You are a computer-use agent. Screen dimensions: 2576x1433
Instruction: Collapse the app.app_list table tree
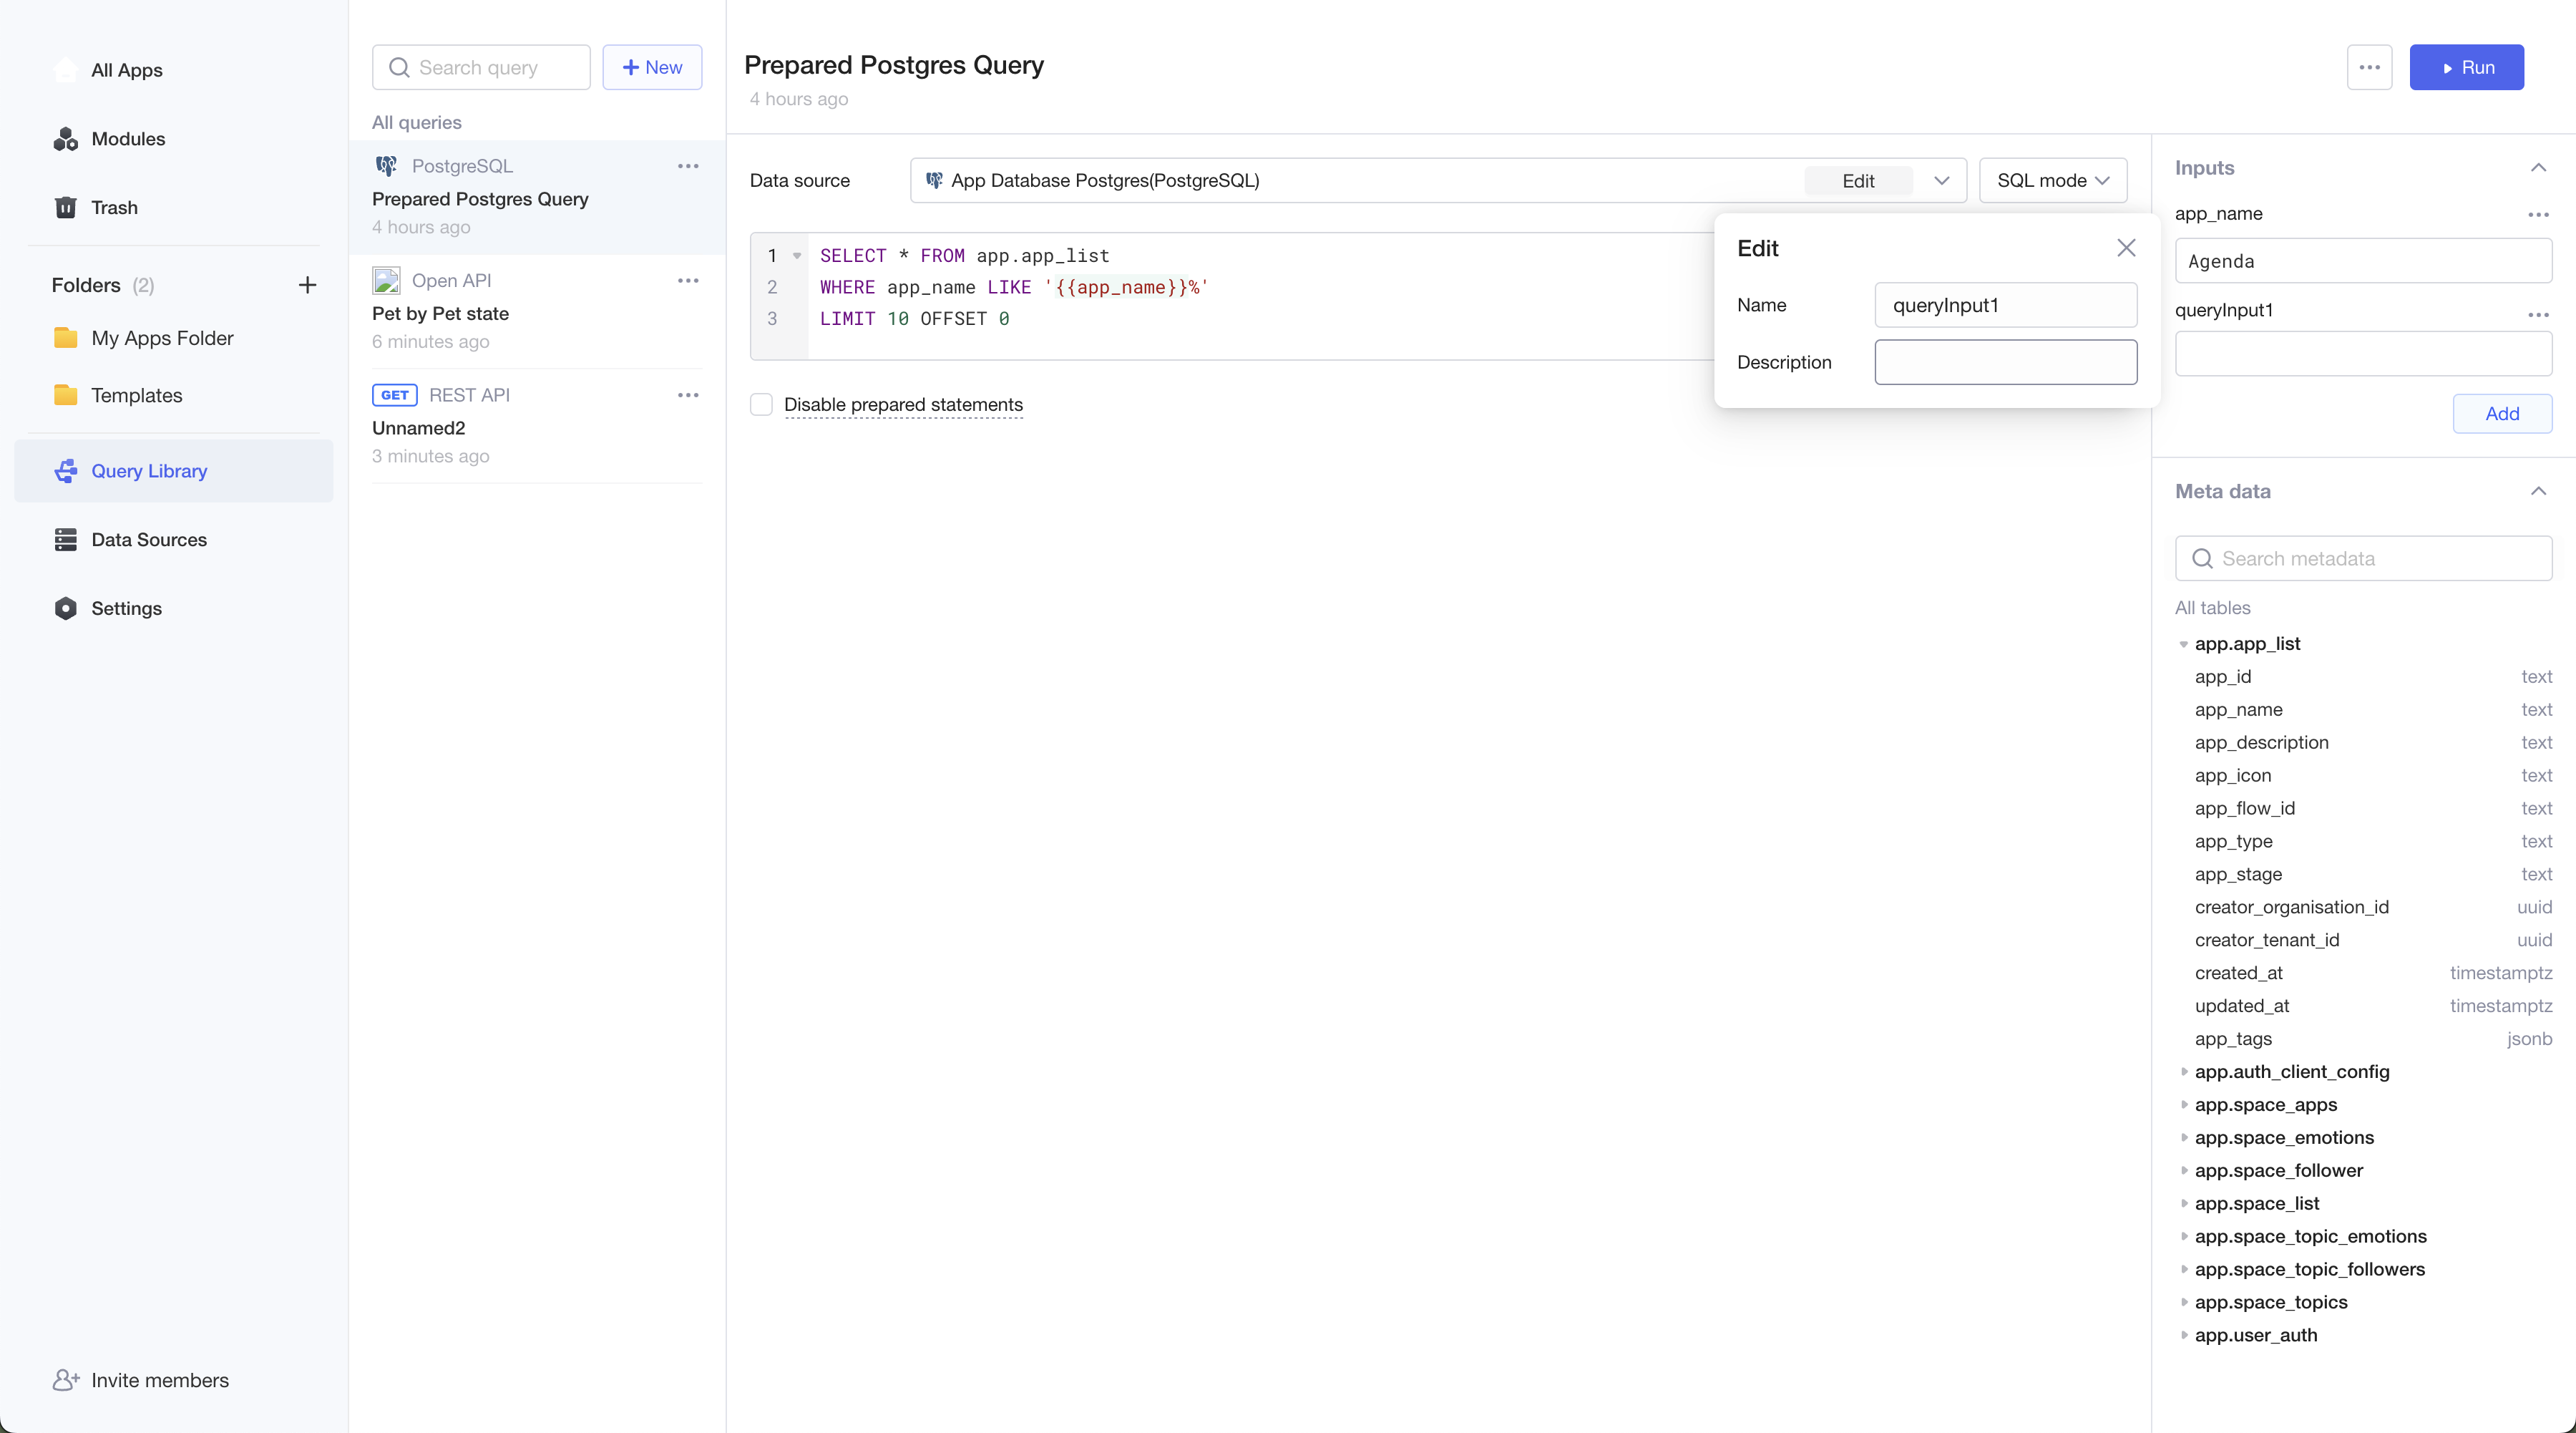point(2184,645)
